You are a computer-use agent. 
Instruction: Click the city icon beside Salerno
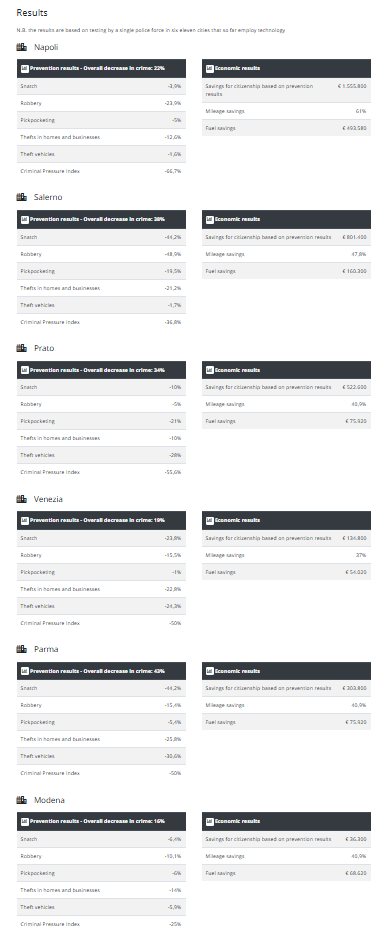click(x=22, y=197)
